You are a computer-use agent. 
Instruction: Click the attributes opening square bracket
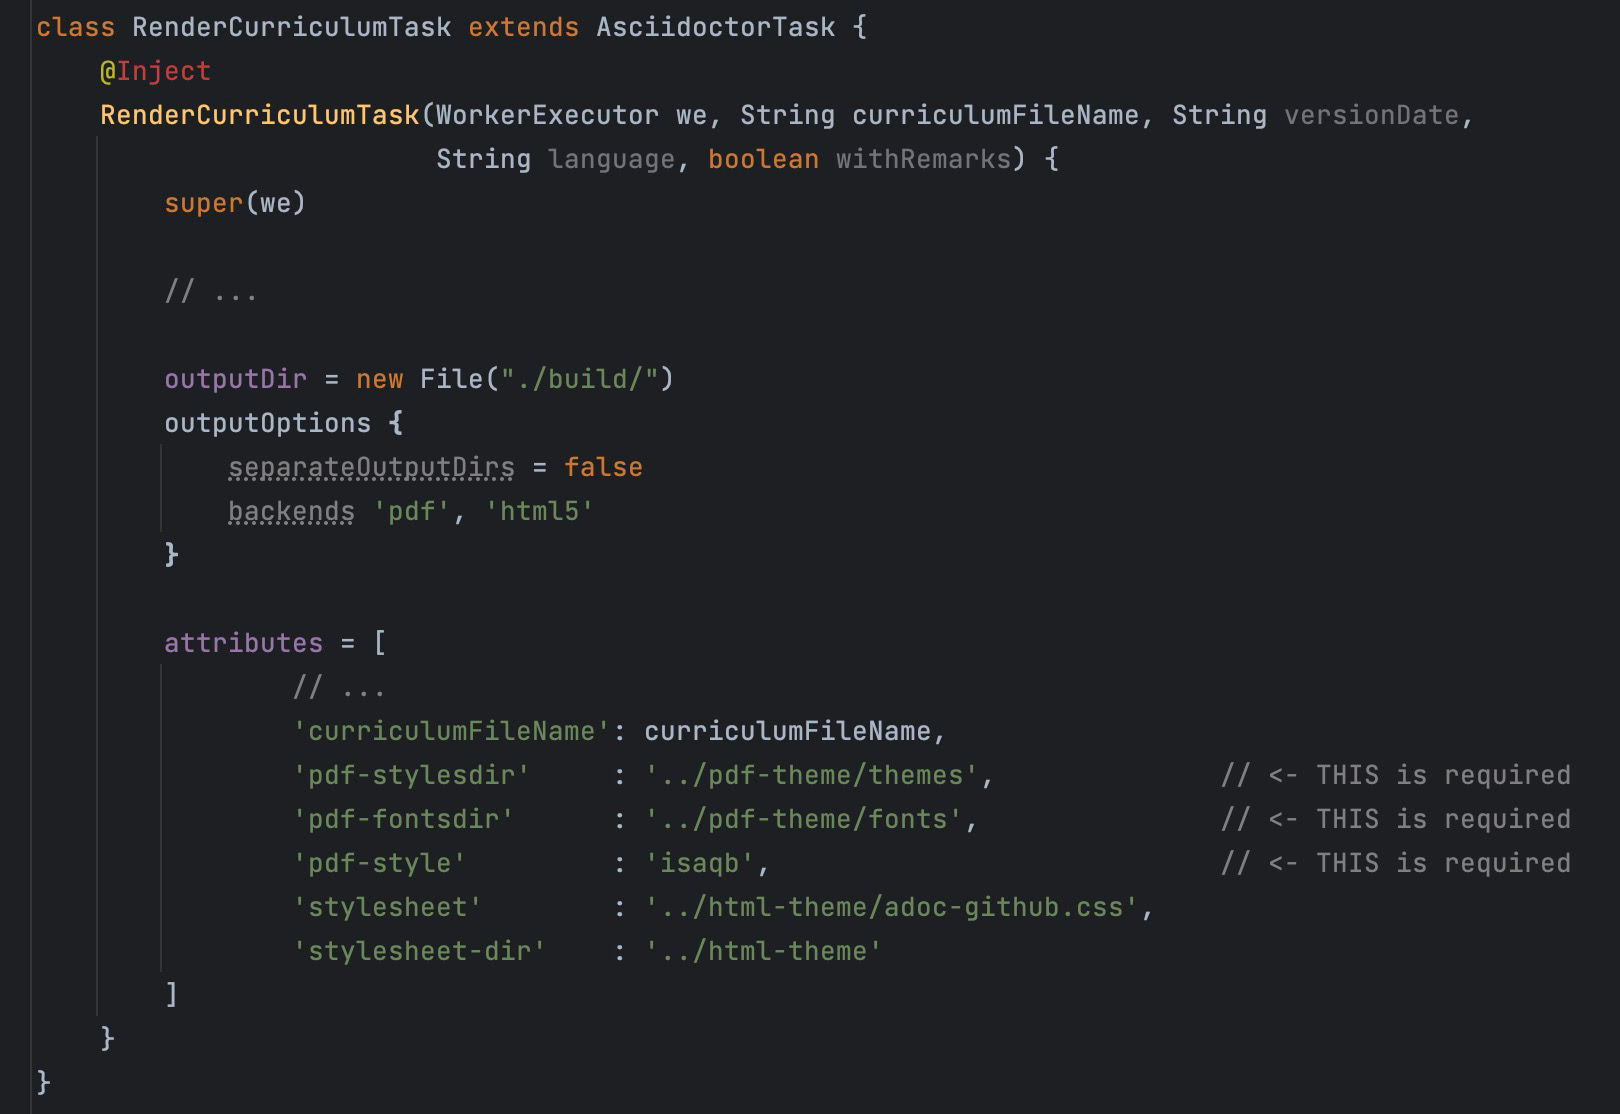[x=379, y=643]
